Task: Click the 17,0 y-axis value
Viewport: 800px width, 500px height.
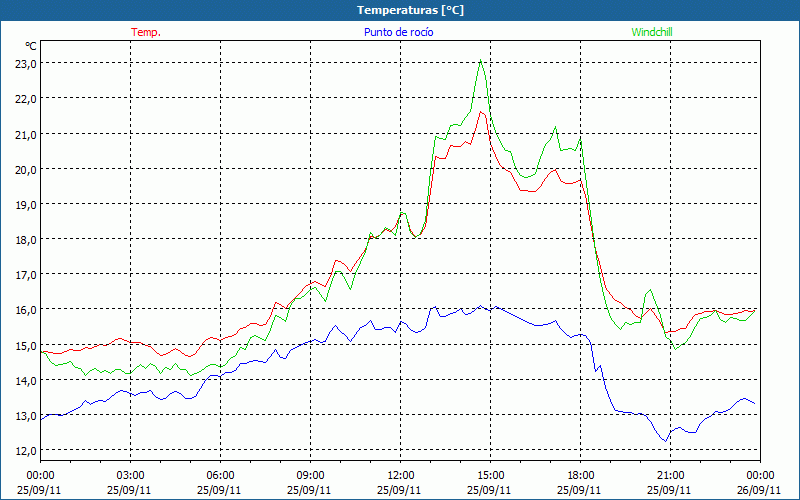Action: point(27,275)
